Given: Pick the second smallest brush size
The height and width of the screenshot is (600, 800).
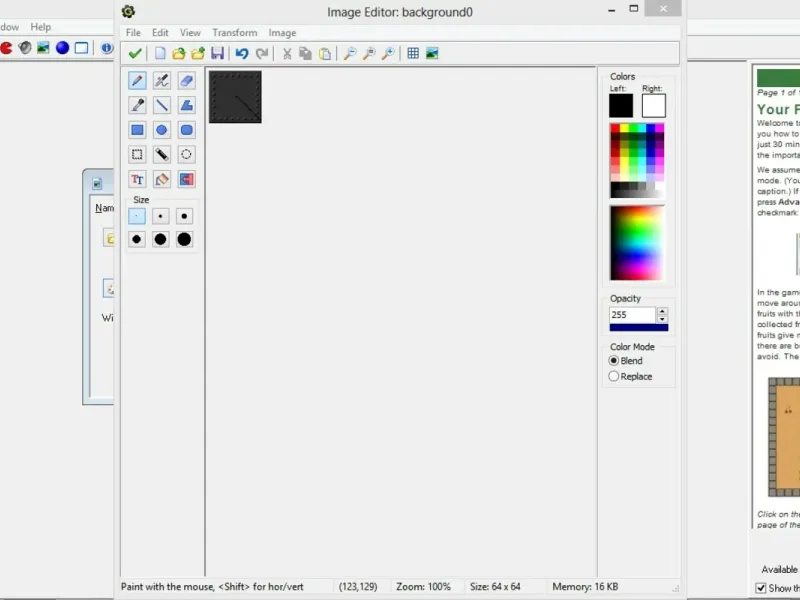Looking at the screenshot, I should point(160,216).
